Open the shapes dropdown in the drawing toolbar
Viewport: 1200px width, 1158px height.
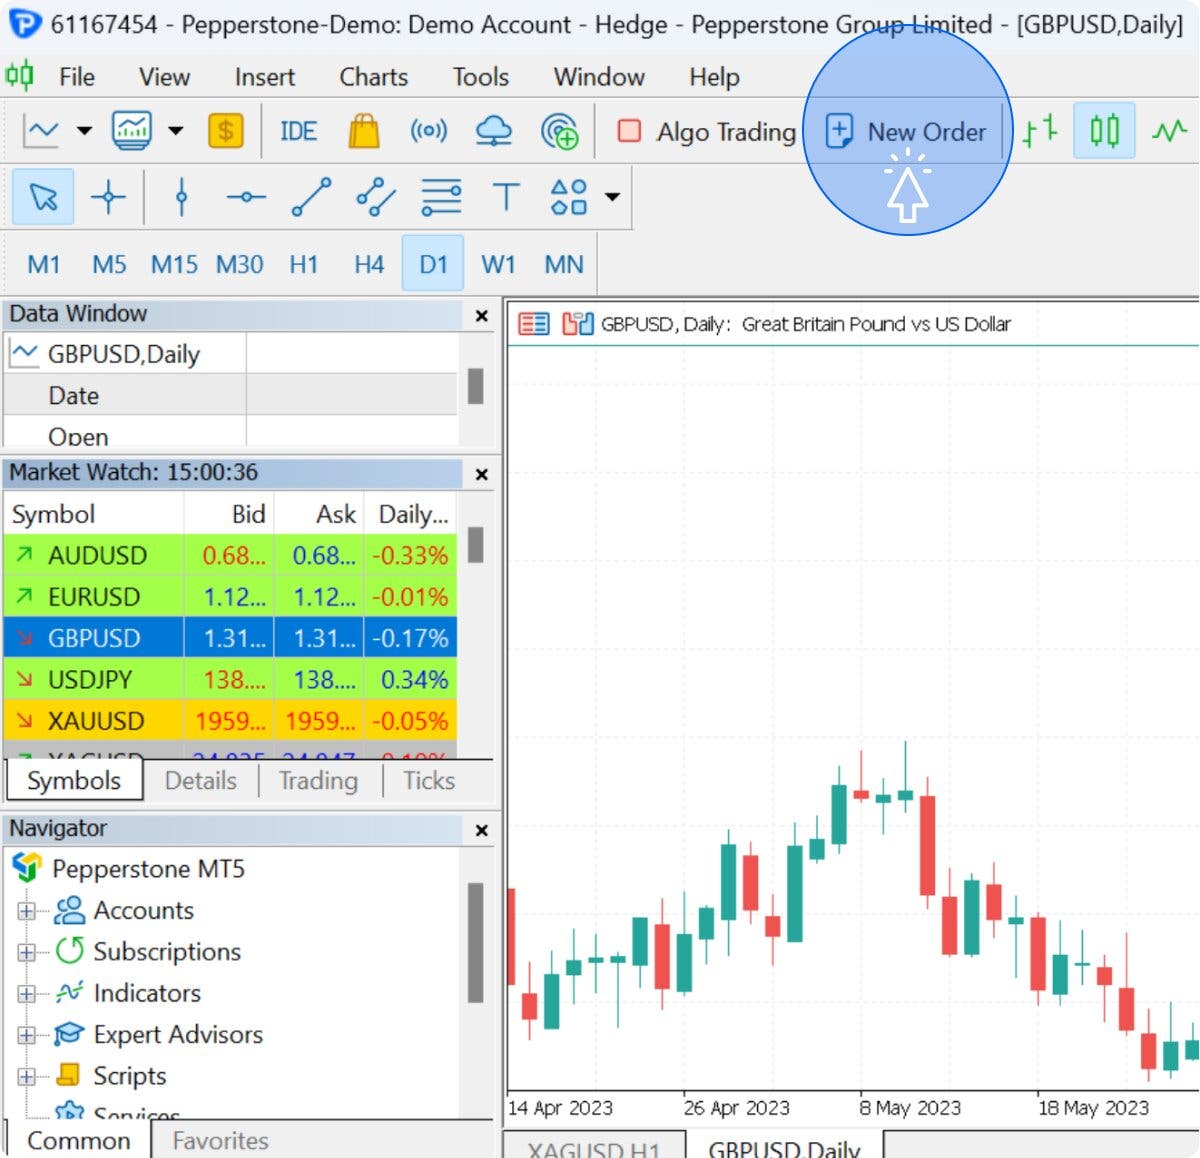pyautogui.click(x=612, y=197)
